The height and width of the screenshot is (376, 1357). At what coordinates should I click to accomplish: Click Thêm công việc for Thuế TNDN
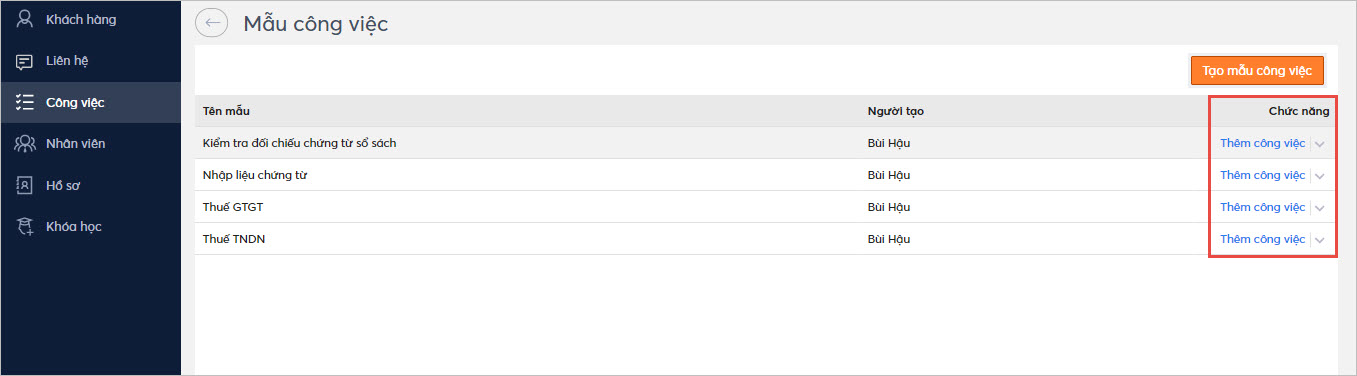click(1262, 239)
